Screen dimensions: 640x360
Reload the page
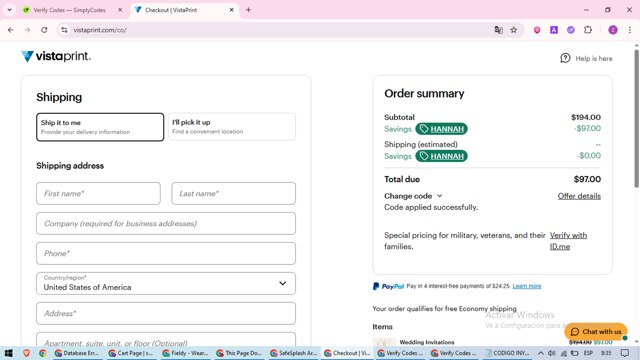(x=44, y=30)
